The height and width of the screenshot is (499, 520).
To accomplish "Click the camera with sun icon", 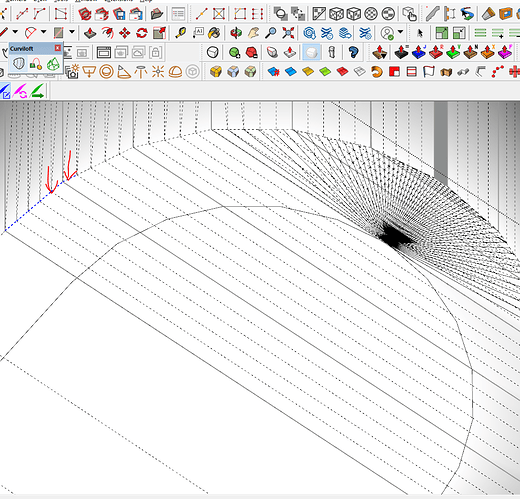I will click(72, 72).
